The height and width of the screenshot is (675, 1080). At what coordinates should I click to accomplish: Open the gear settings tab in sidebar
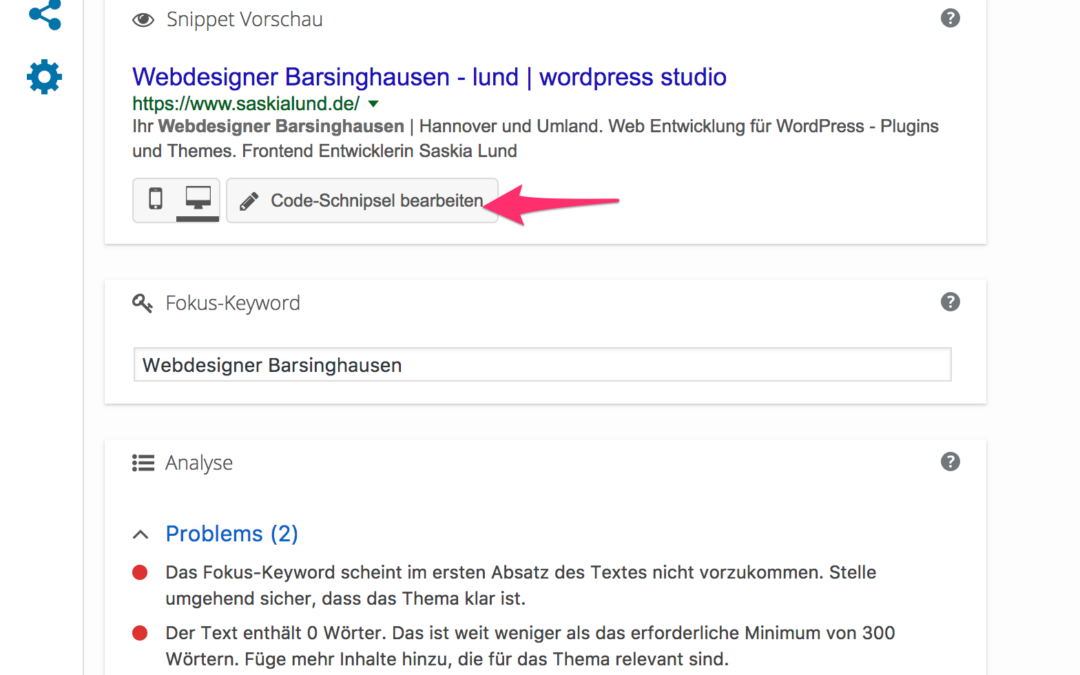coord(45,77)
